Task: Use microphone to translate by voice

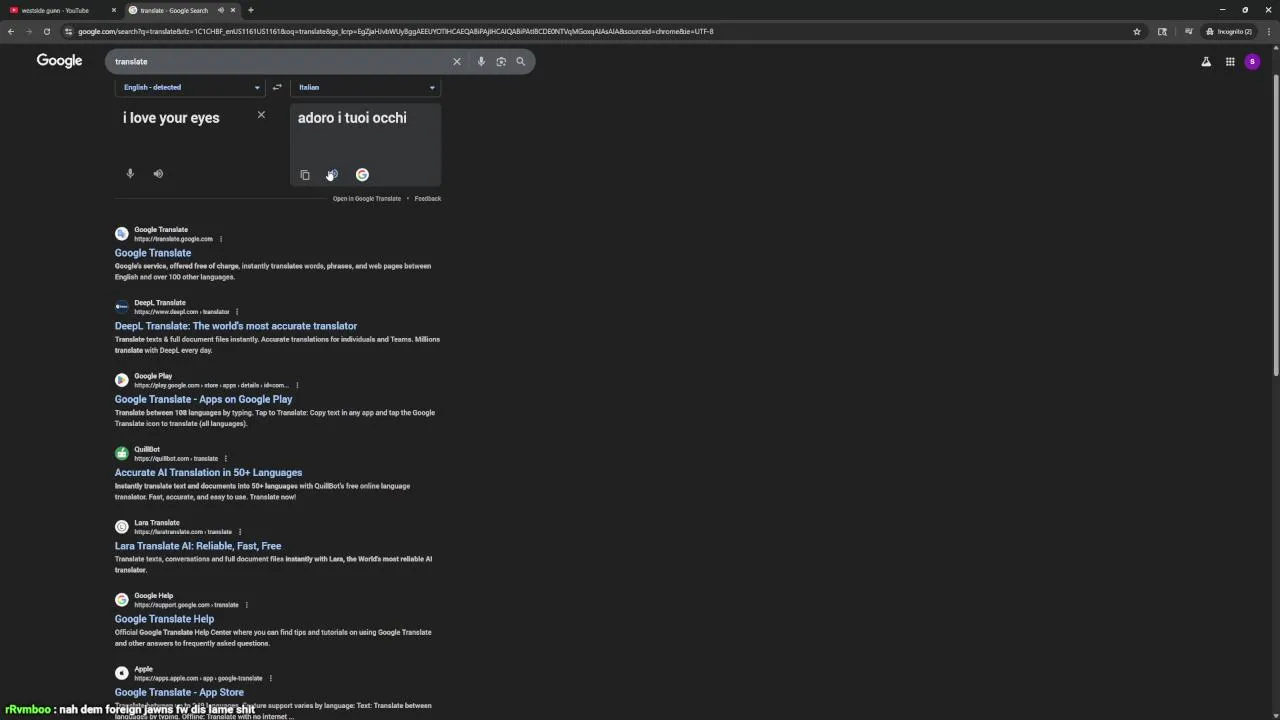Action: [x=130, y=174]
